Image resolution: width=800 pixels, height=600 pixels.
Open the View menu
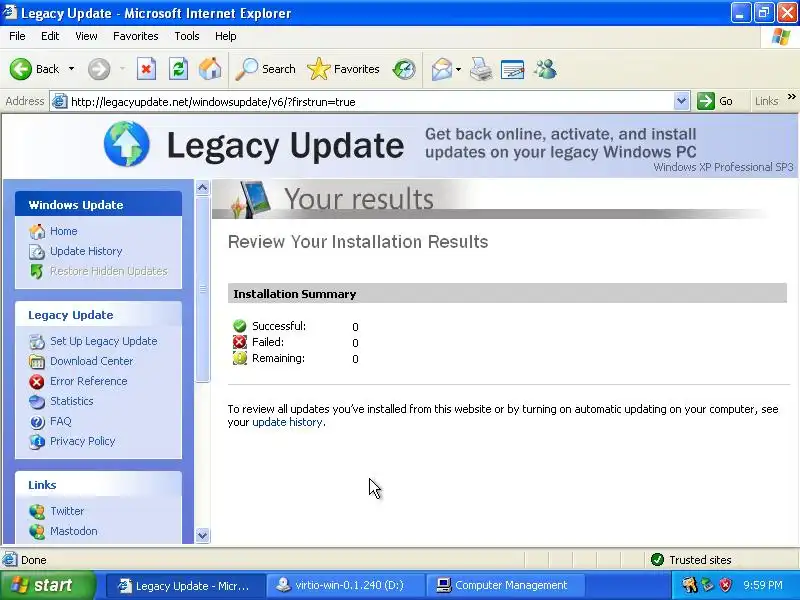coord(86,36)
